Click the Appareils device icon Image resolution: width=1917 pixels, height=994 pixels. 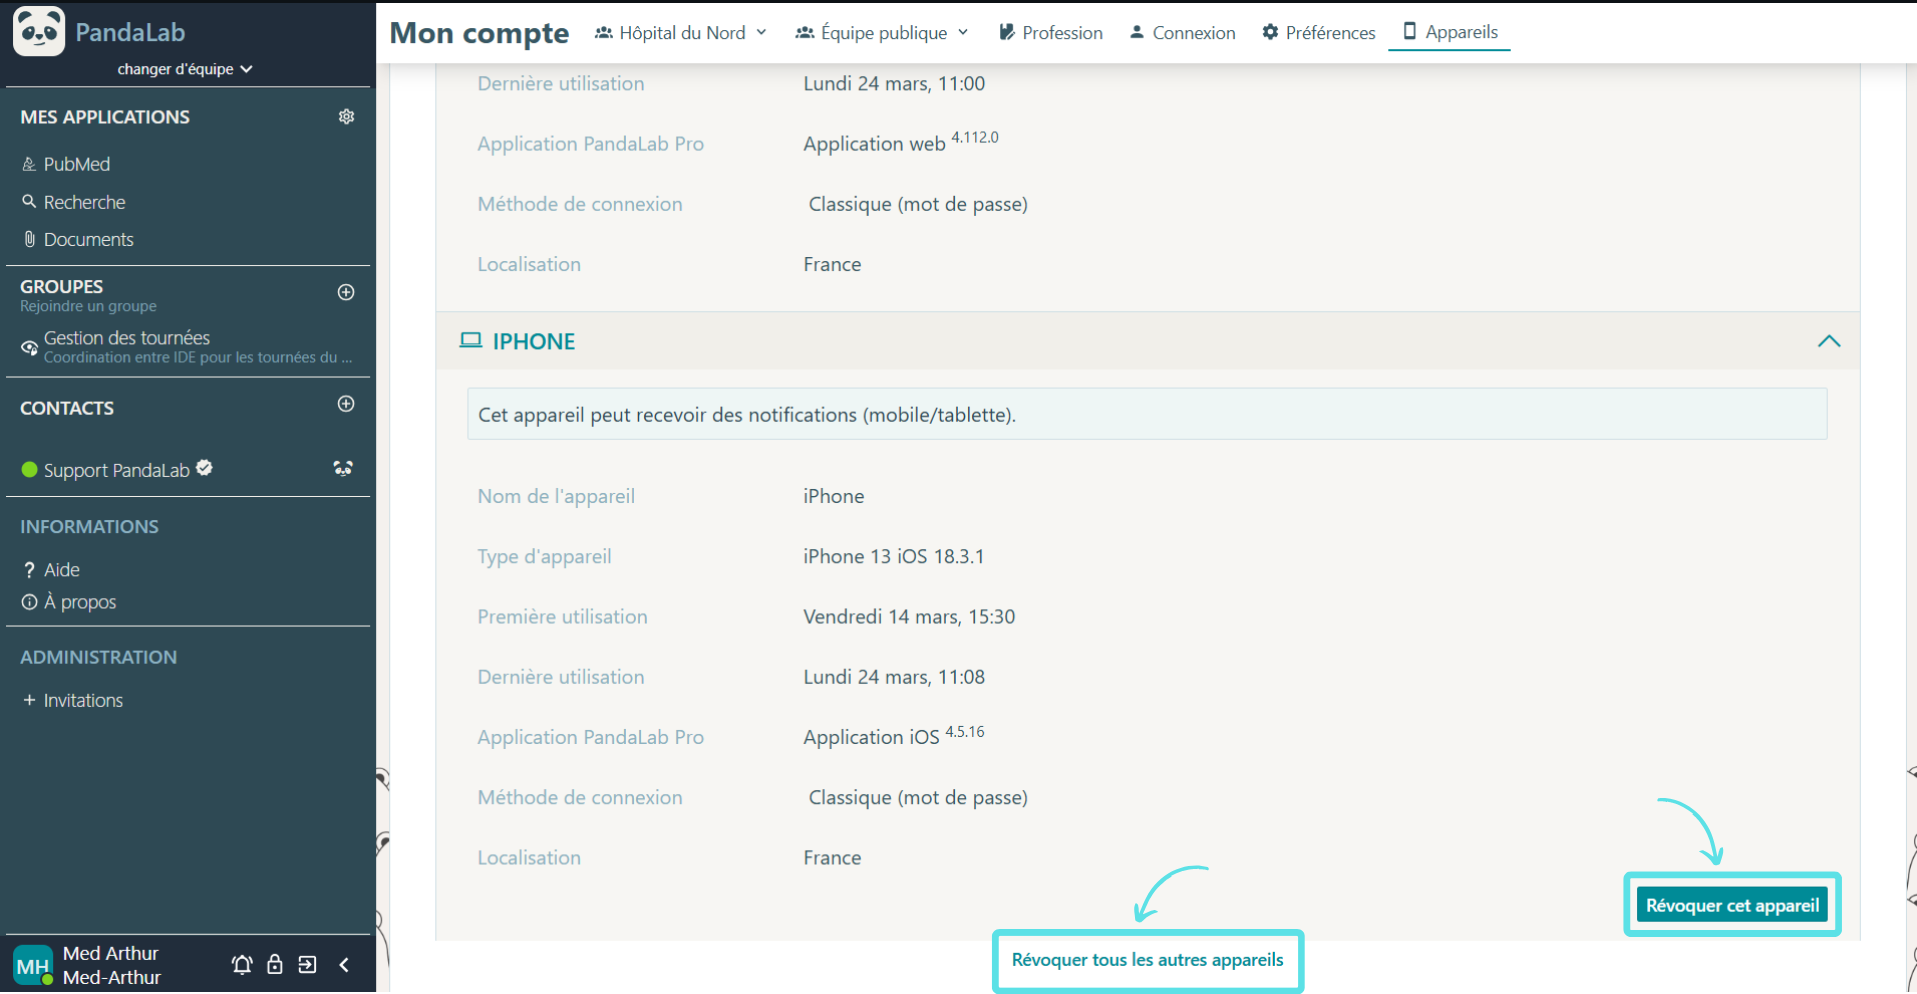[x=1409, y=31]
